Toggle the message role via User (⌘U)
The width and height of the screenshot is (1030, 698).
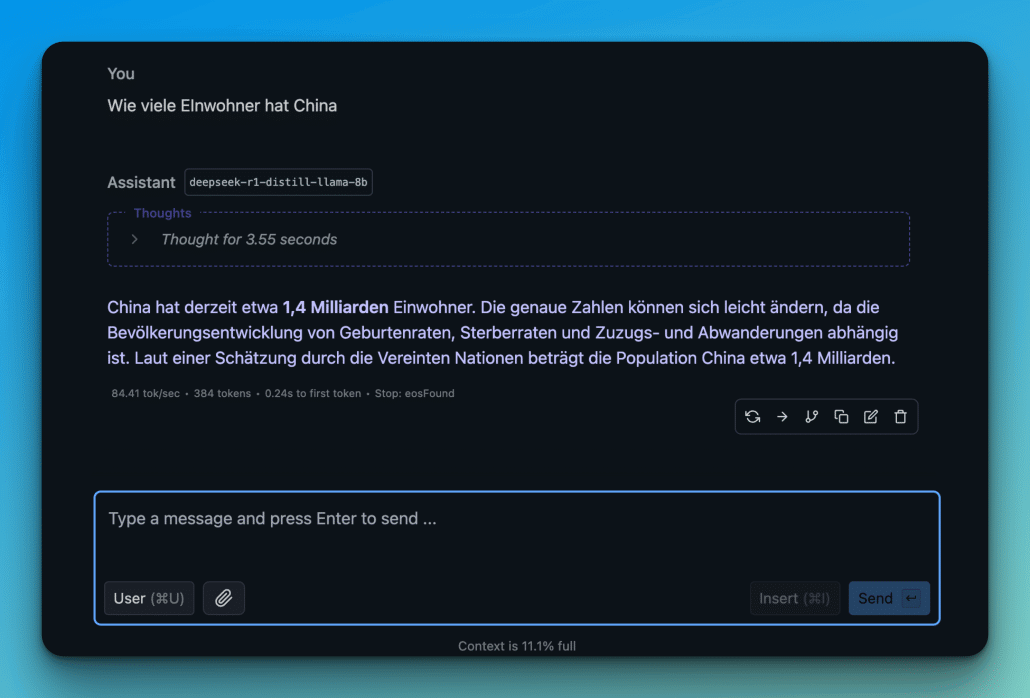(x=149, y=597)
